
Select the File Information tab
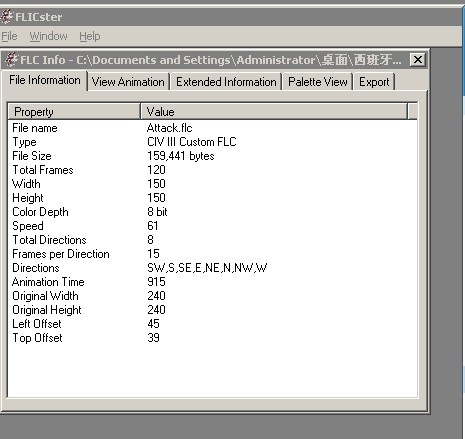(x=45, y=80)
